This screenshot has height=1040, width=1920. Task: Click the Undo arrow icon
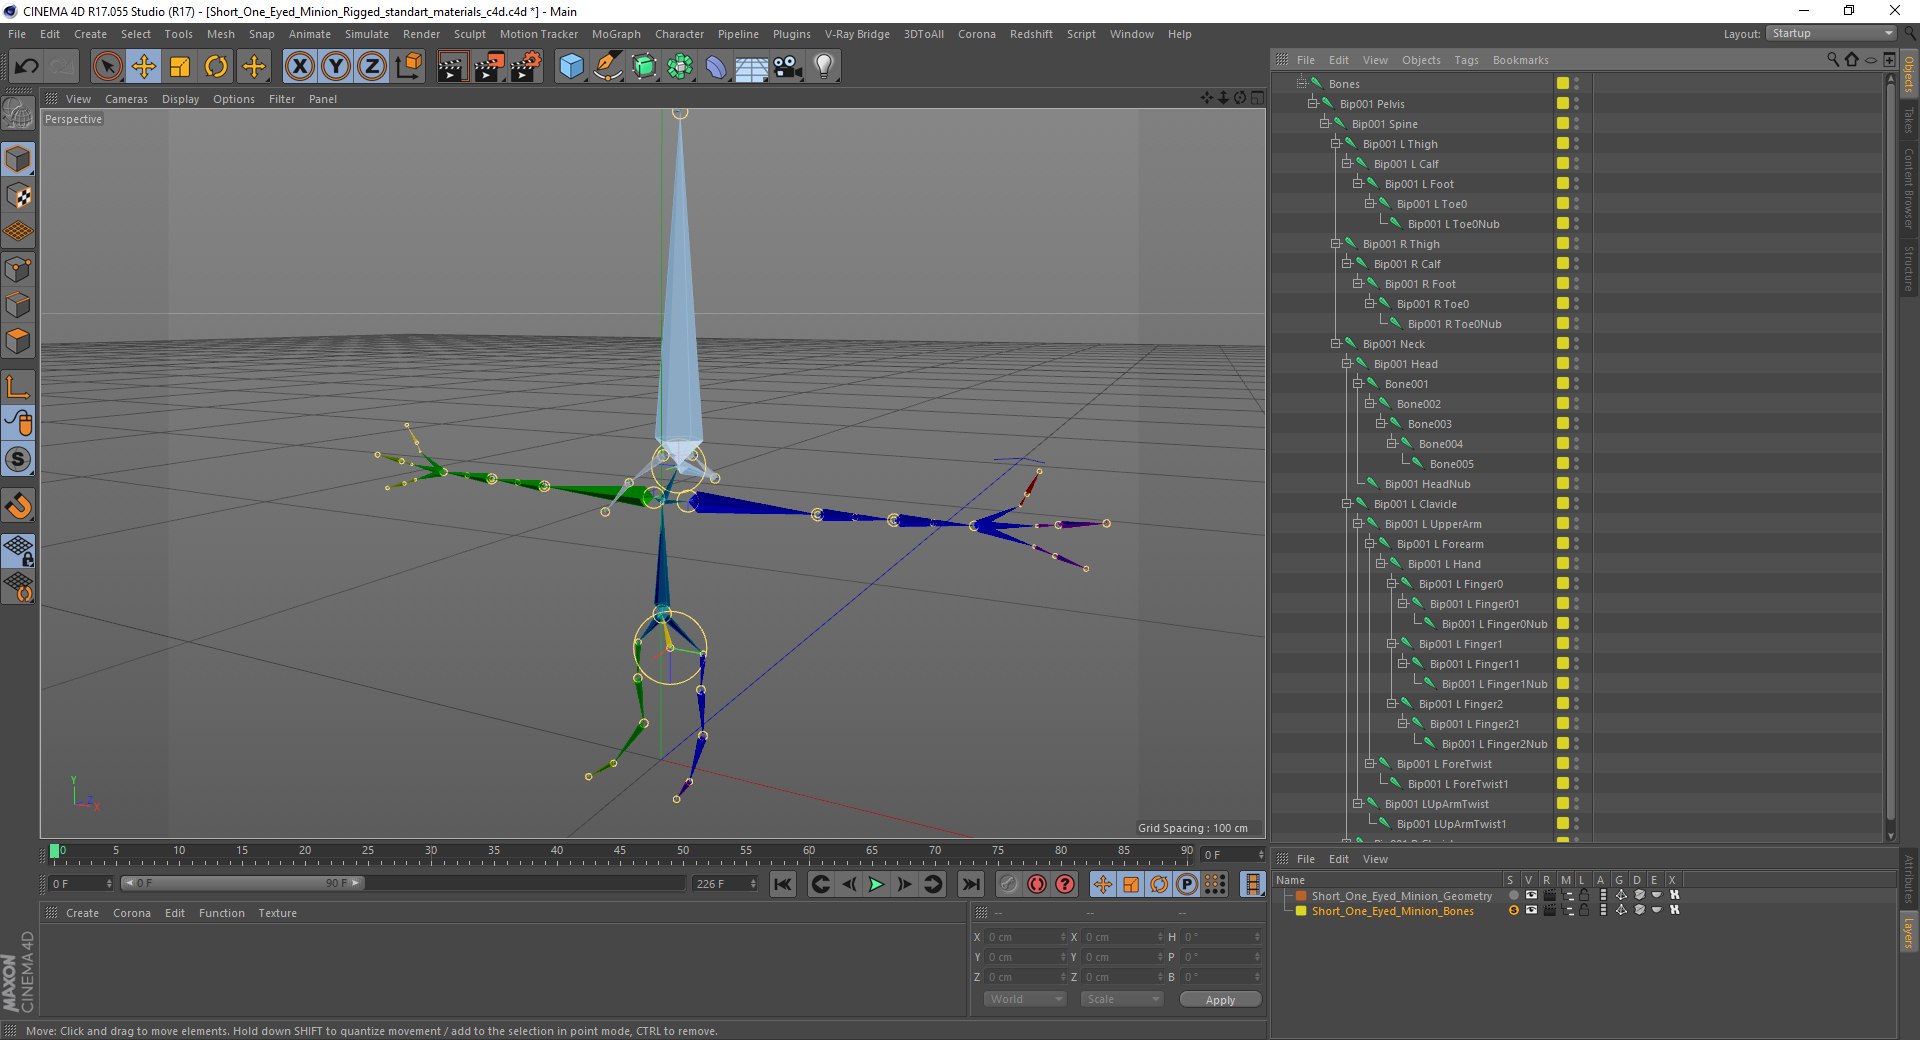(27, 67)
